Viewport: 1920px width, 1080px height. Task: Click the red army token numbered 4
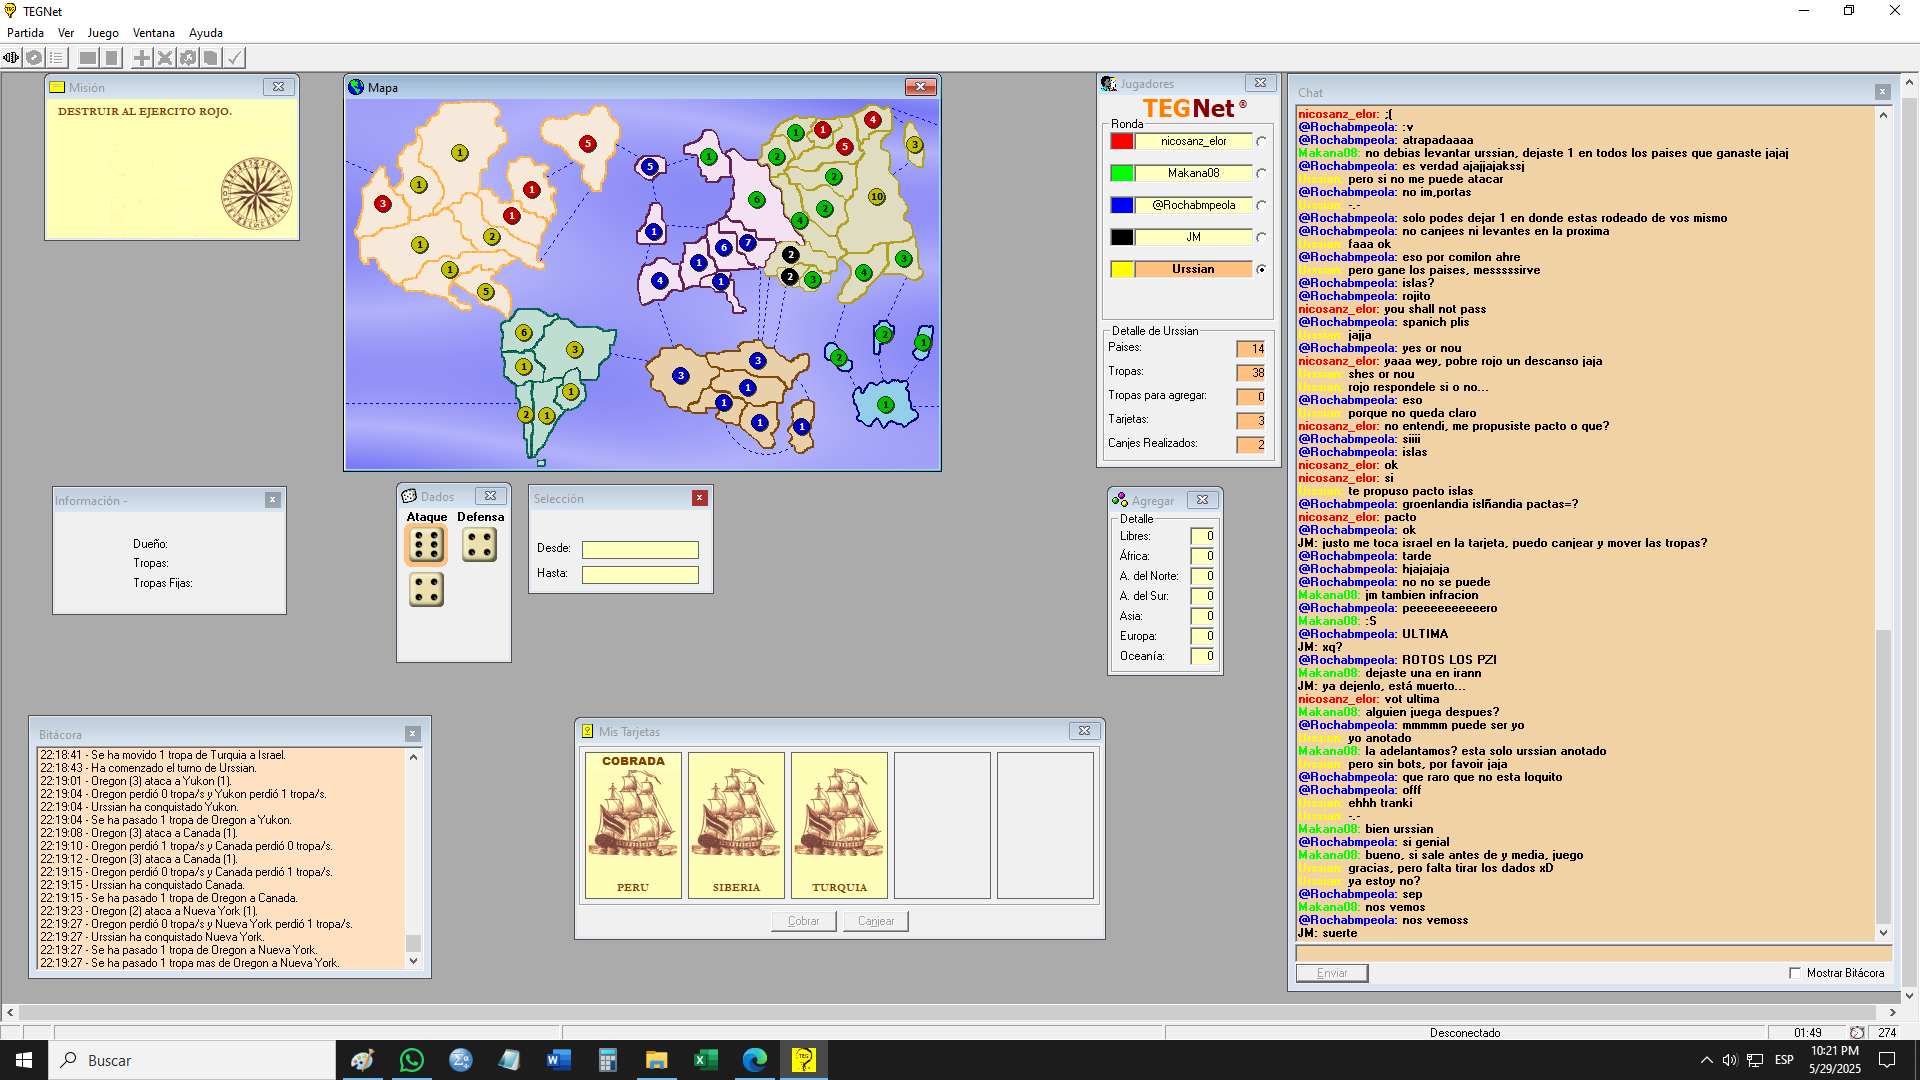coord(873,120)
